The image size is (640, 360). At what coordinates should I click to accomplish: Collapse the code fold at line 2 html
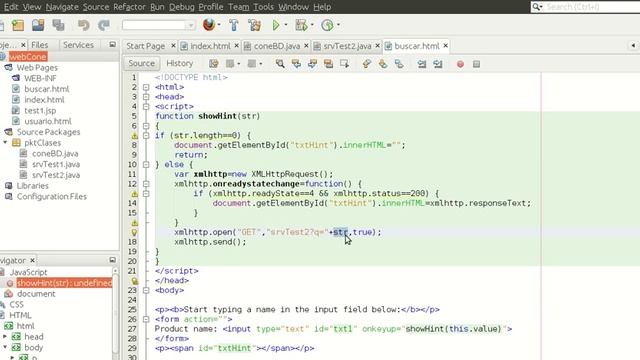(146, 87)
